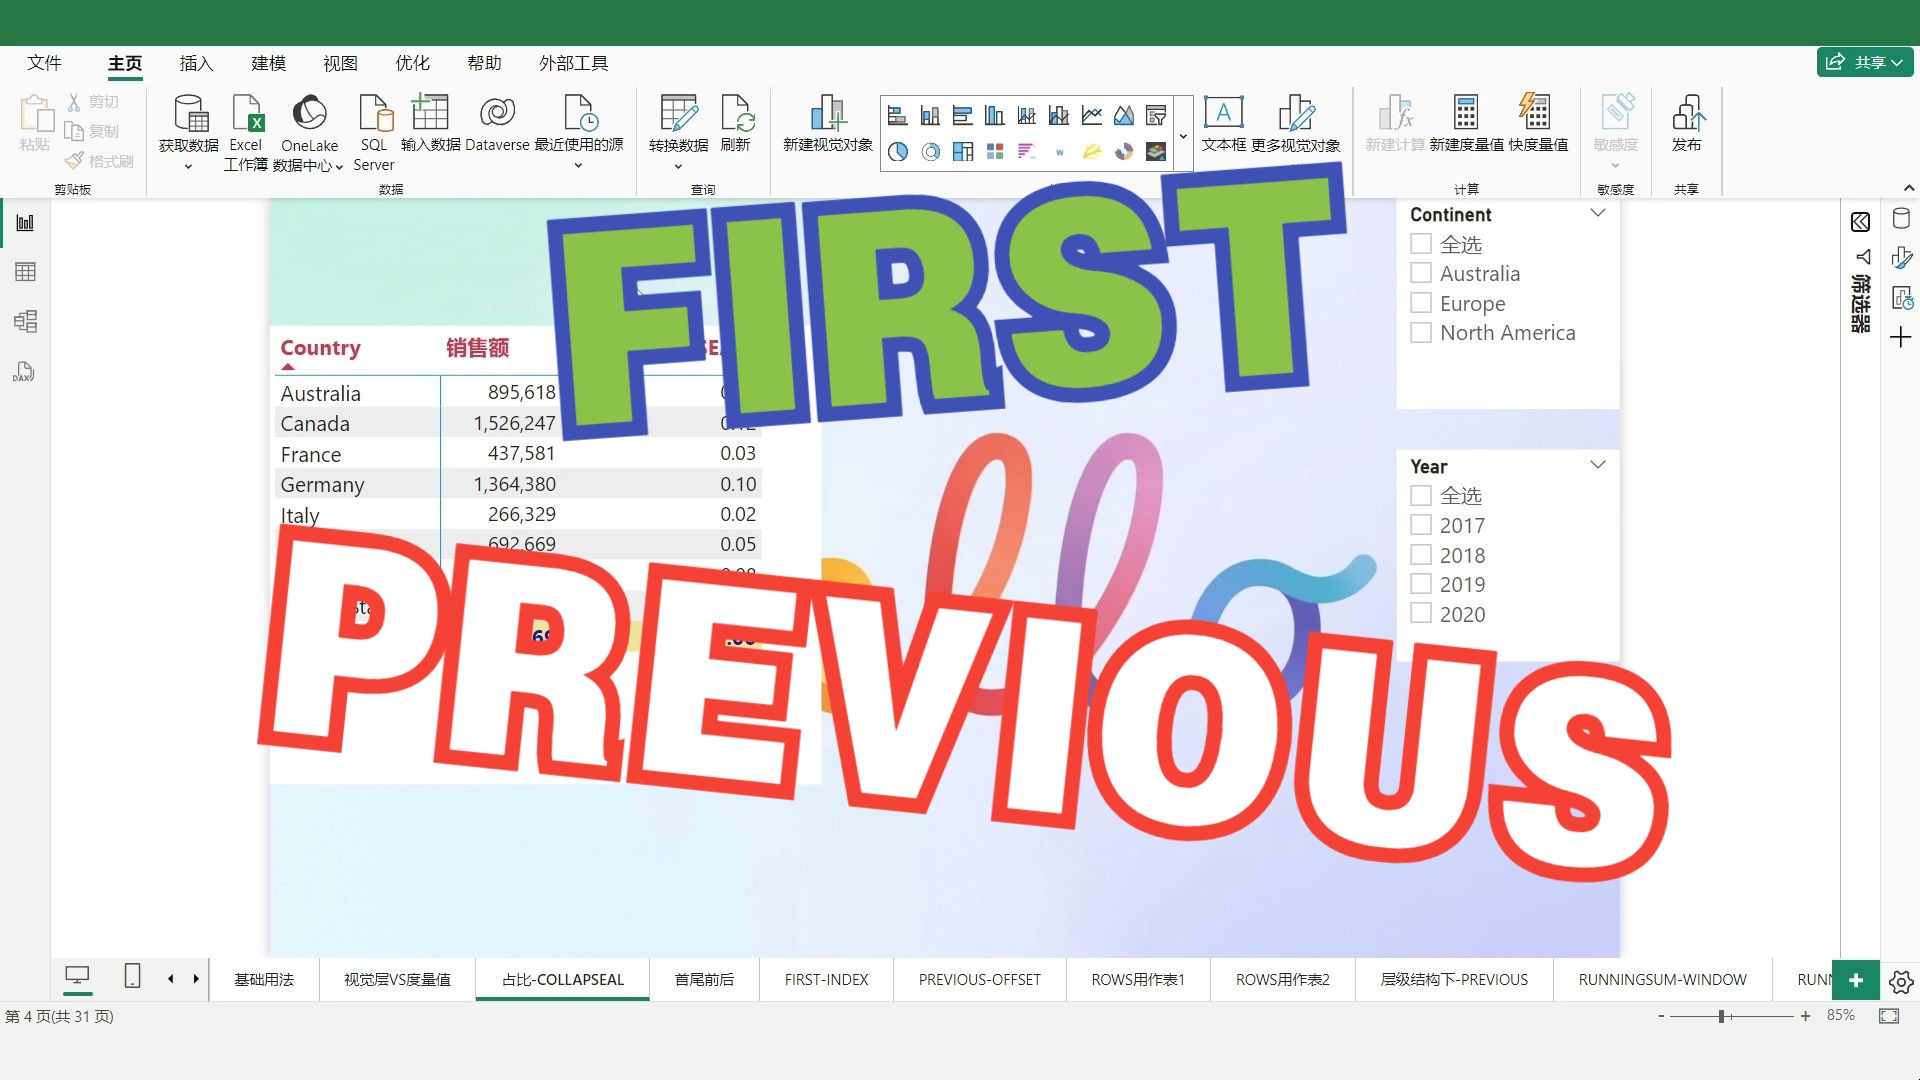
Task: Collapse the Year slicer header chevron
Action: click(1598, 464)
